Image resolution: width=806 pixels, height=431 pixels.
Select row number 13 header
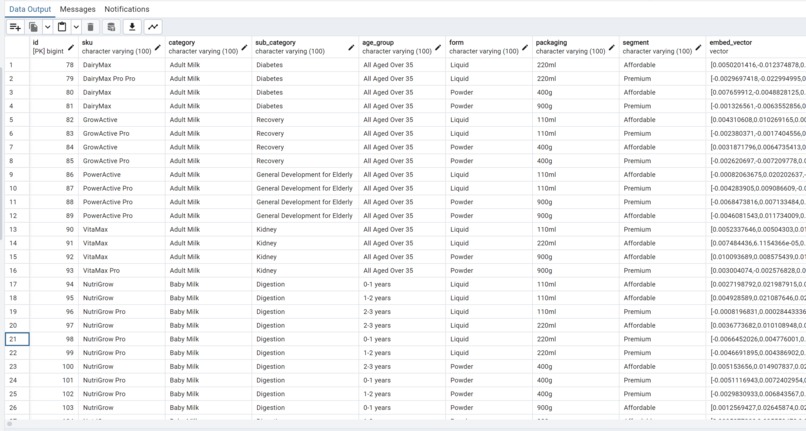(17, 229)
